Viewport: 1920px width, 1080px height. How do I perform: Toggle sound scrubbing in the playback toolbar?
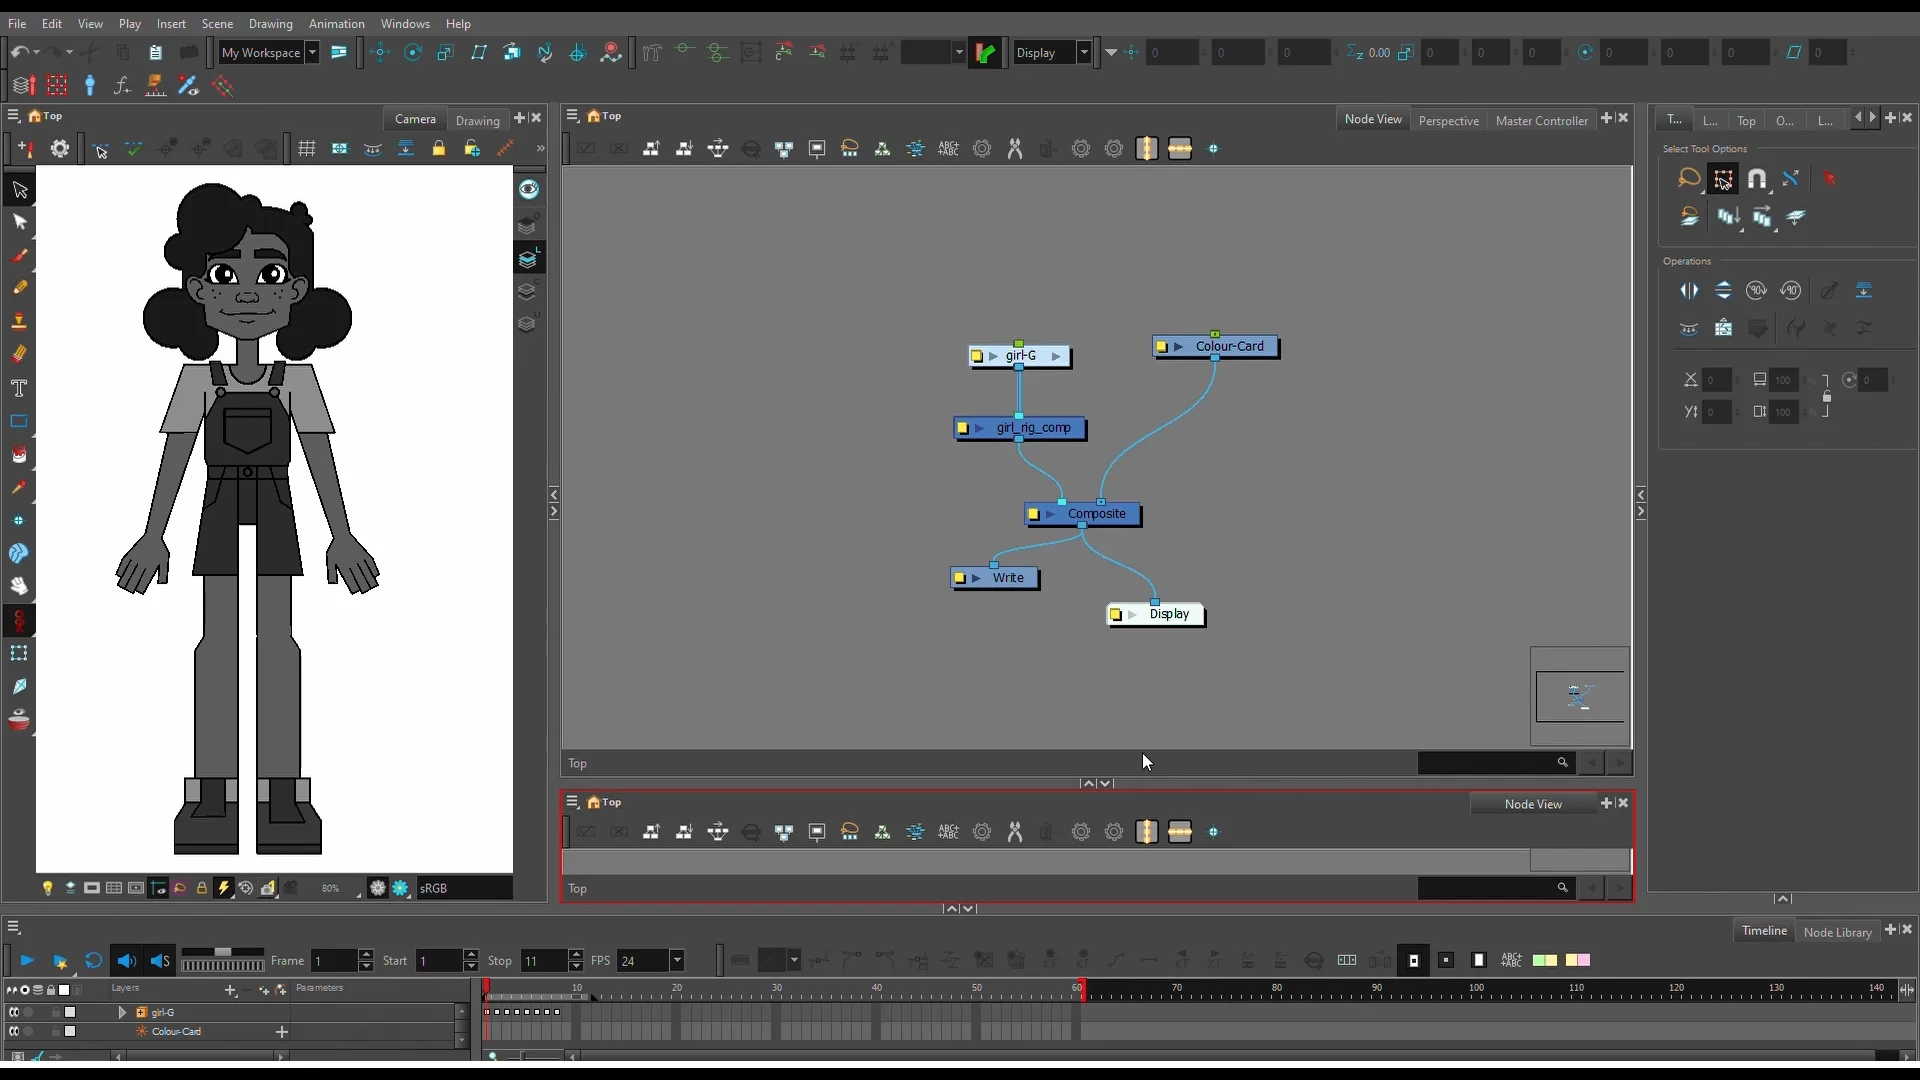[160, 960]
